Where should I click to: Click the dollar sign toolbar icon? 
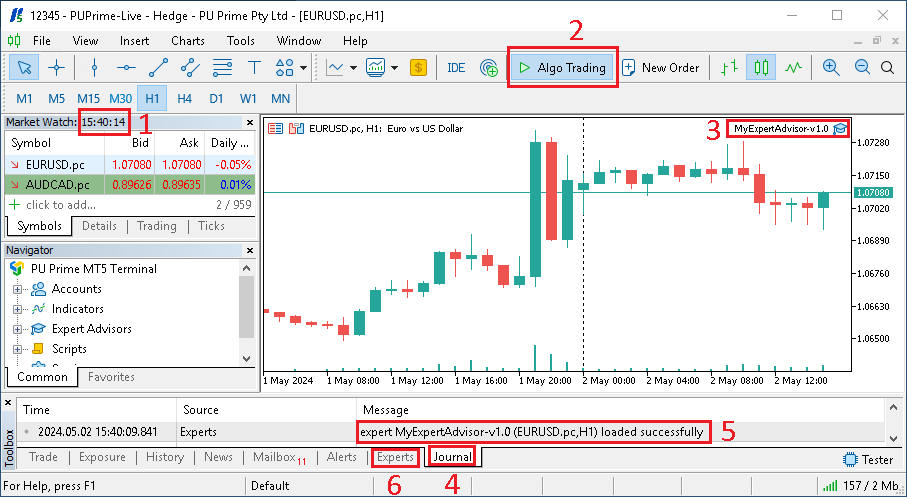coord(418,68)
